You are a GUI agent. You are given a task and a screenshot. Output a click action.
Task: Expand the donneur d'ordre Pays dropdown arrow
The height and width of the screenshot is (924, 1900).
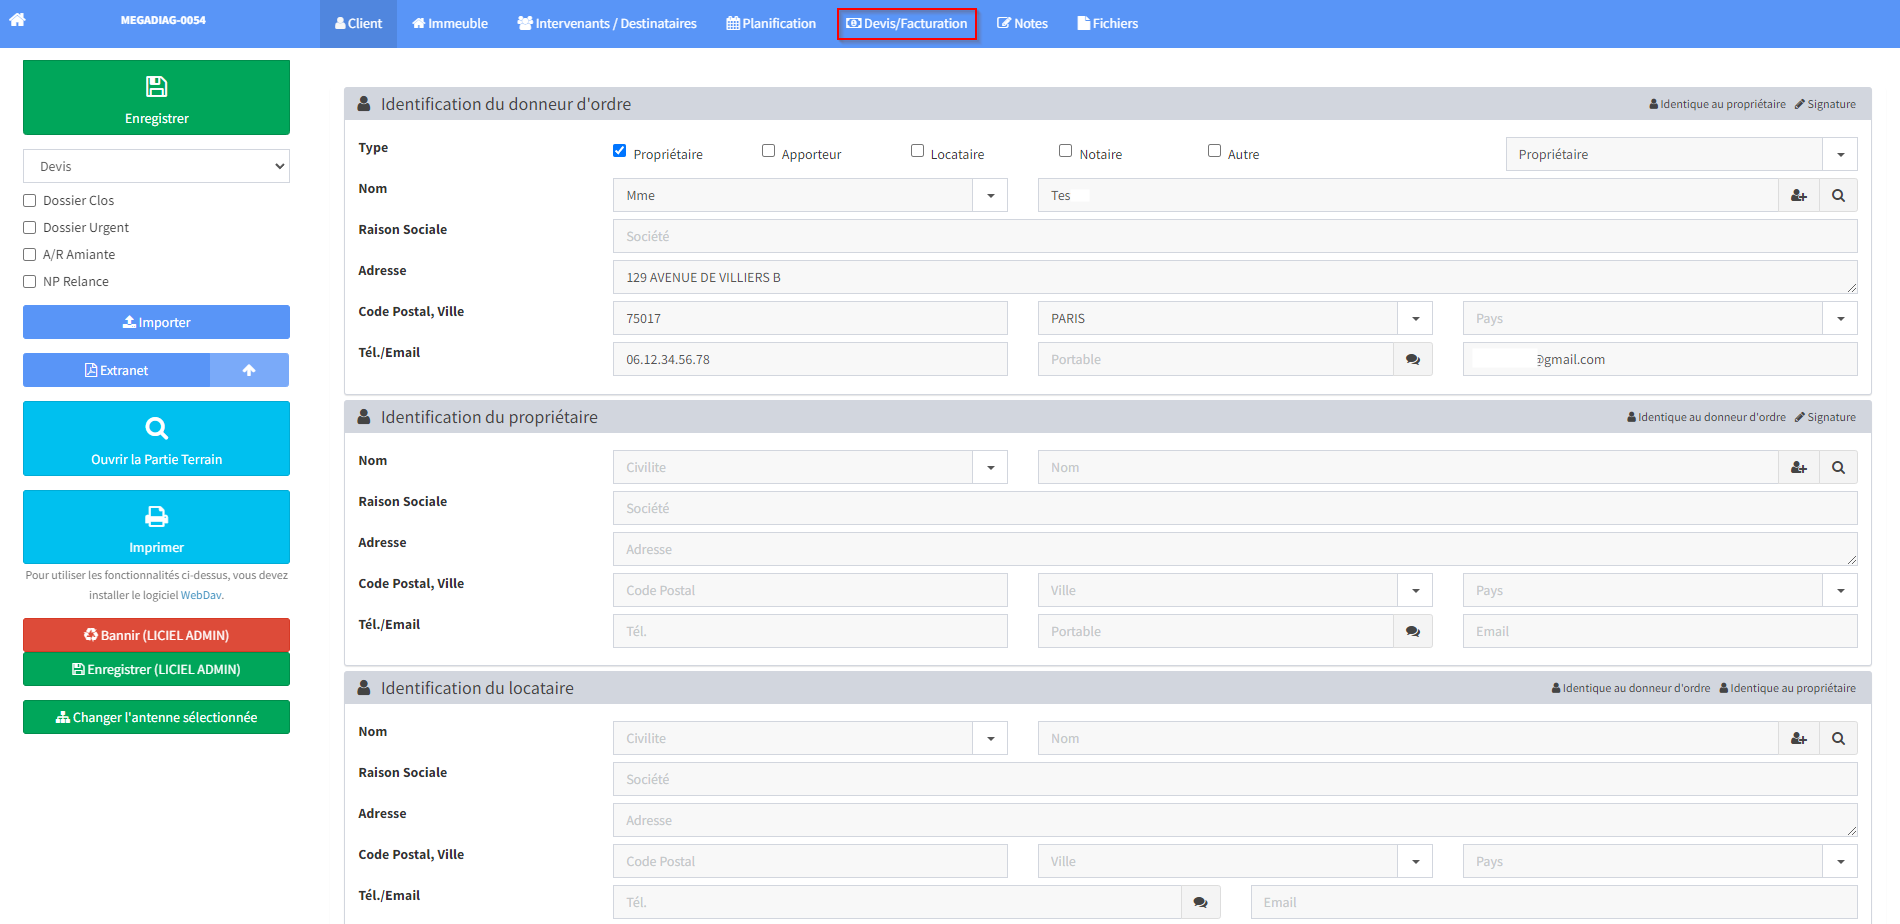[x=1840, y=318]
